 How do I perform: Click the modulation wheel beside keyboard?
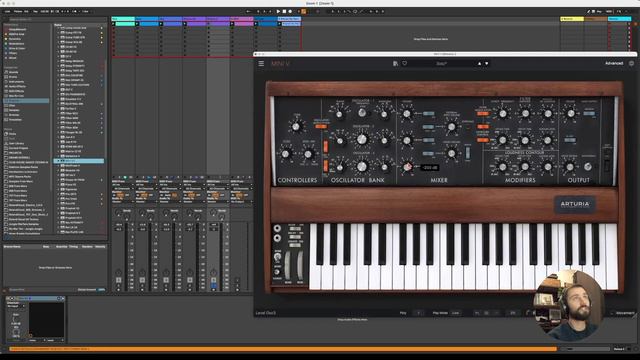pyautogui.click(x=300, y=265)
